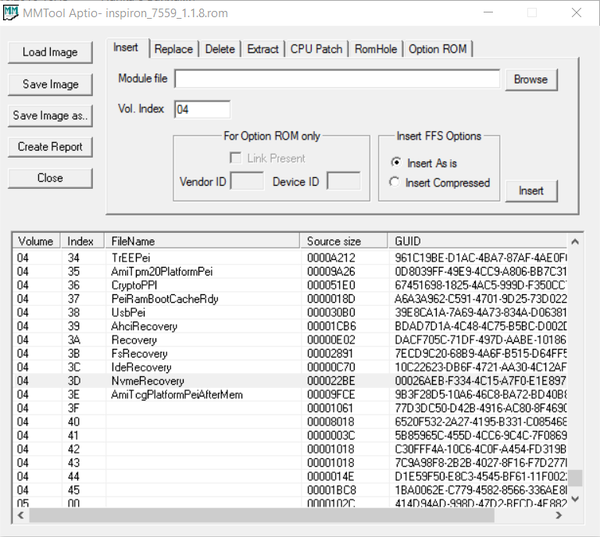600x537 pixels.
Task: Click source size 0000003C in row 41
Action: point(331,436)
